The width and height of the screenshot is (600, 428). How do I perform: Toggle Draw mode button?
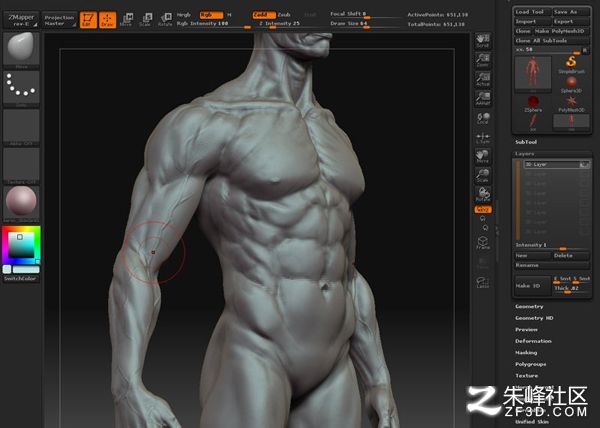click(x=108, y=20)
